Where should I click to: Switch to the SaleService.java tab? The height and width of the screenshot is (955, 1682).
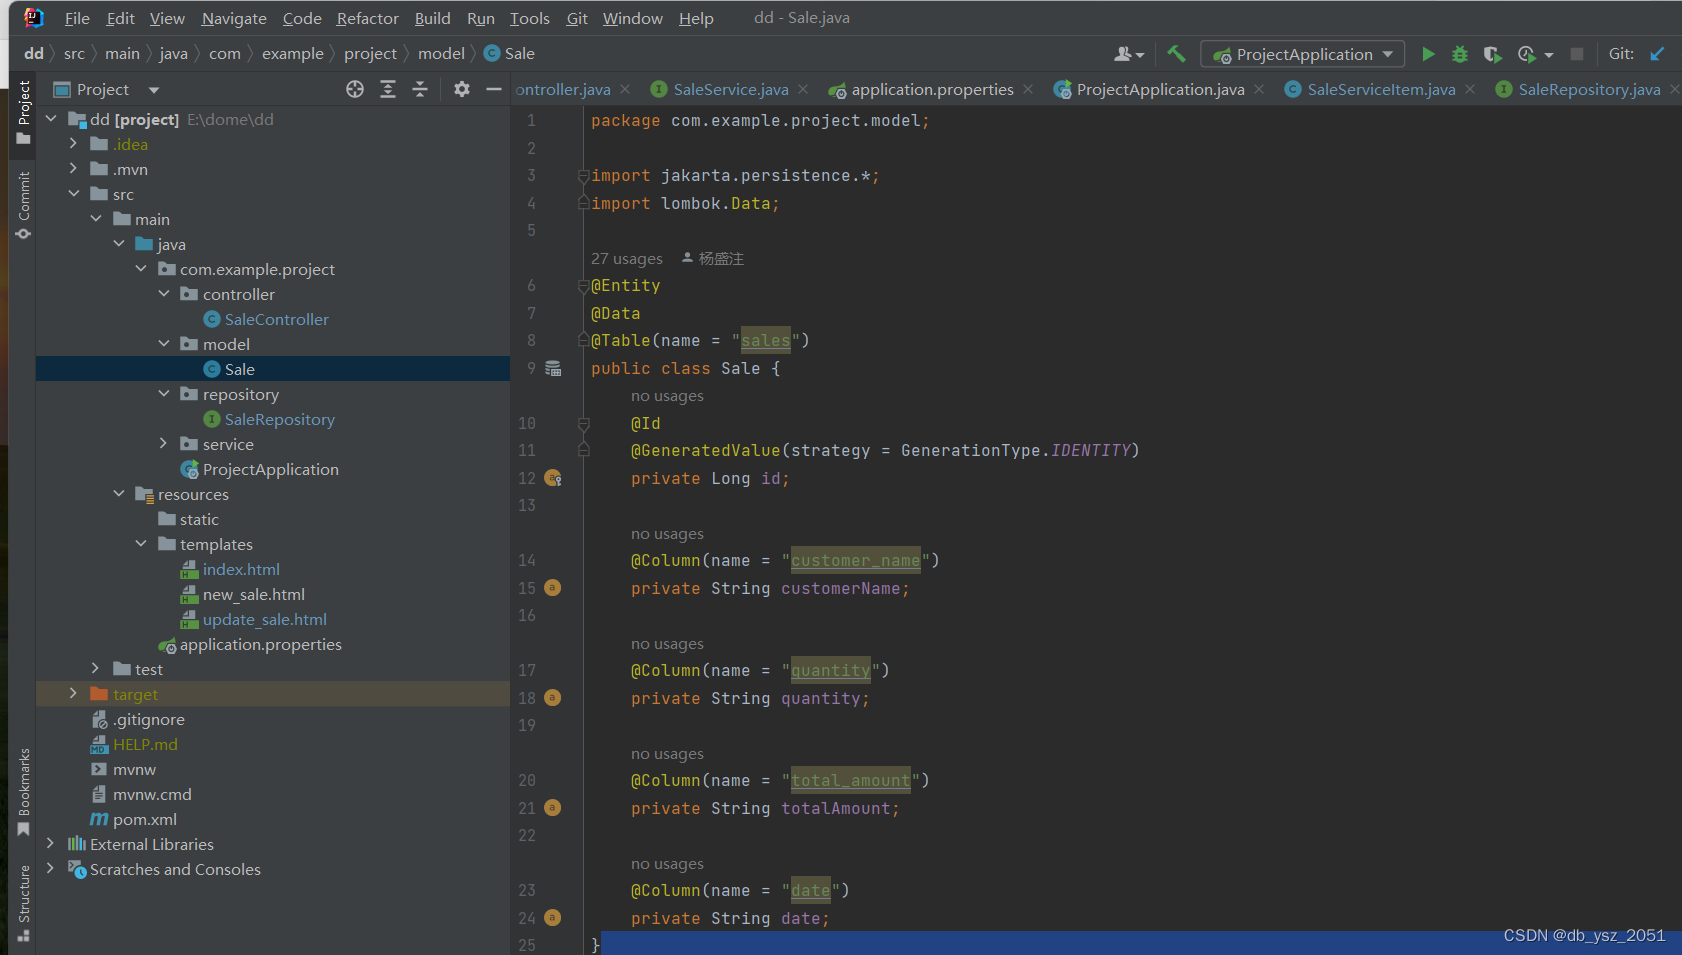(730, 89)
